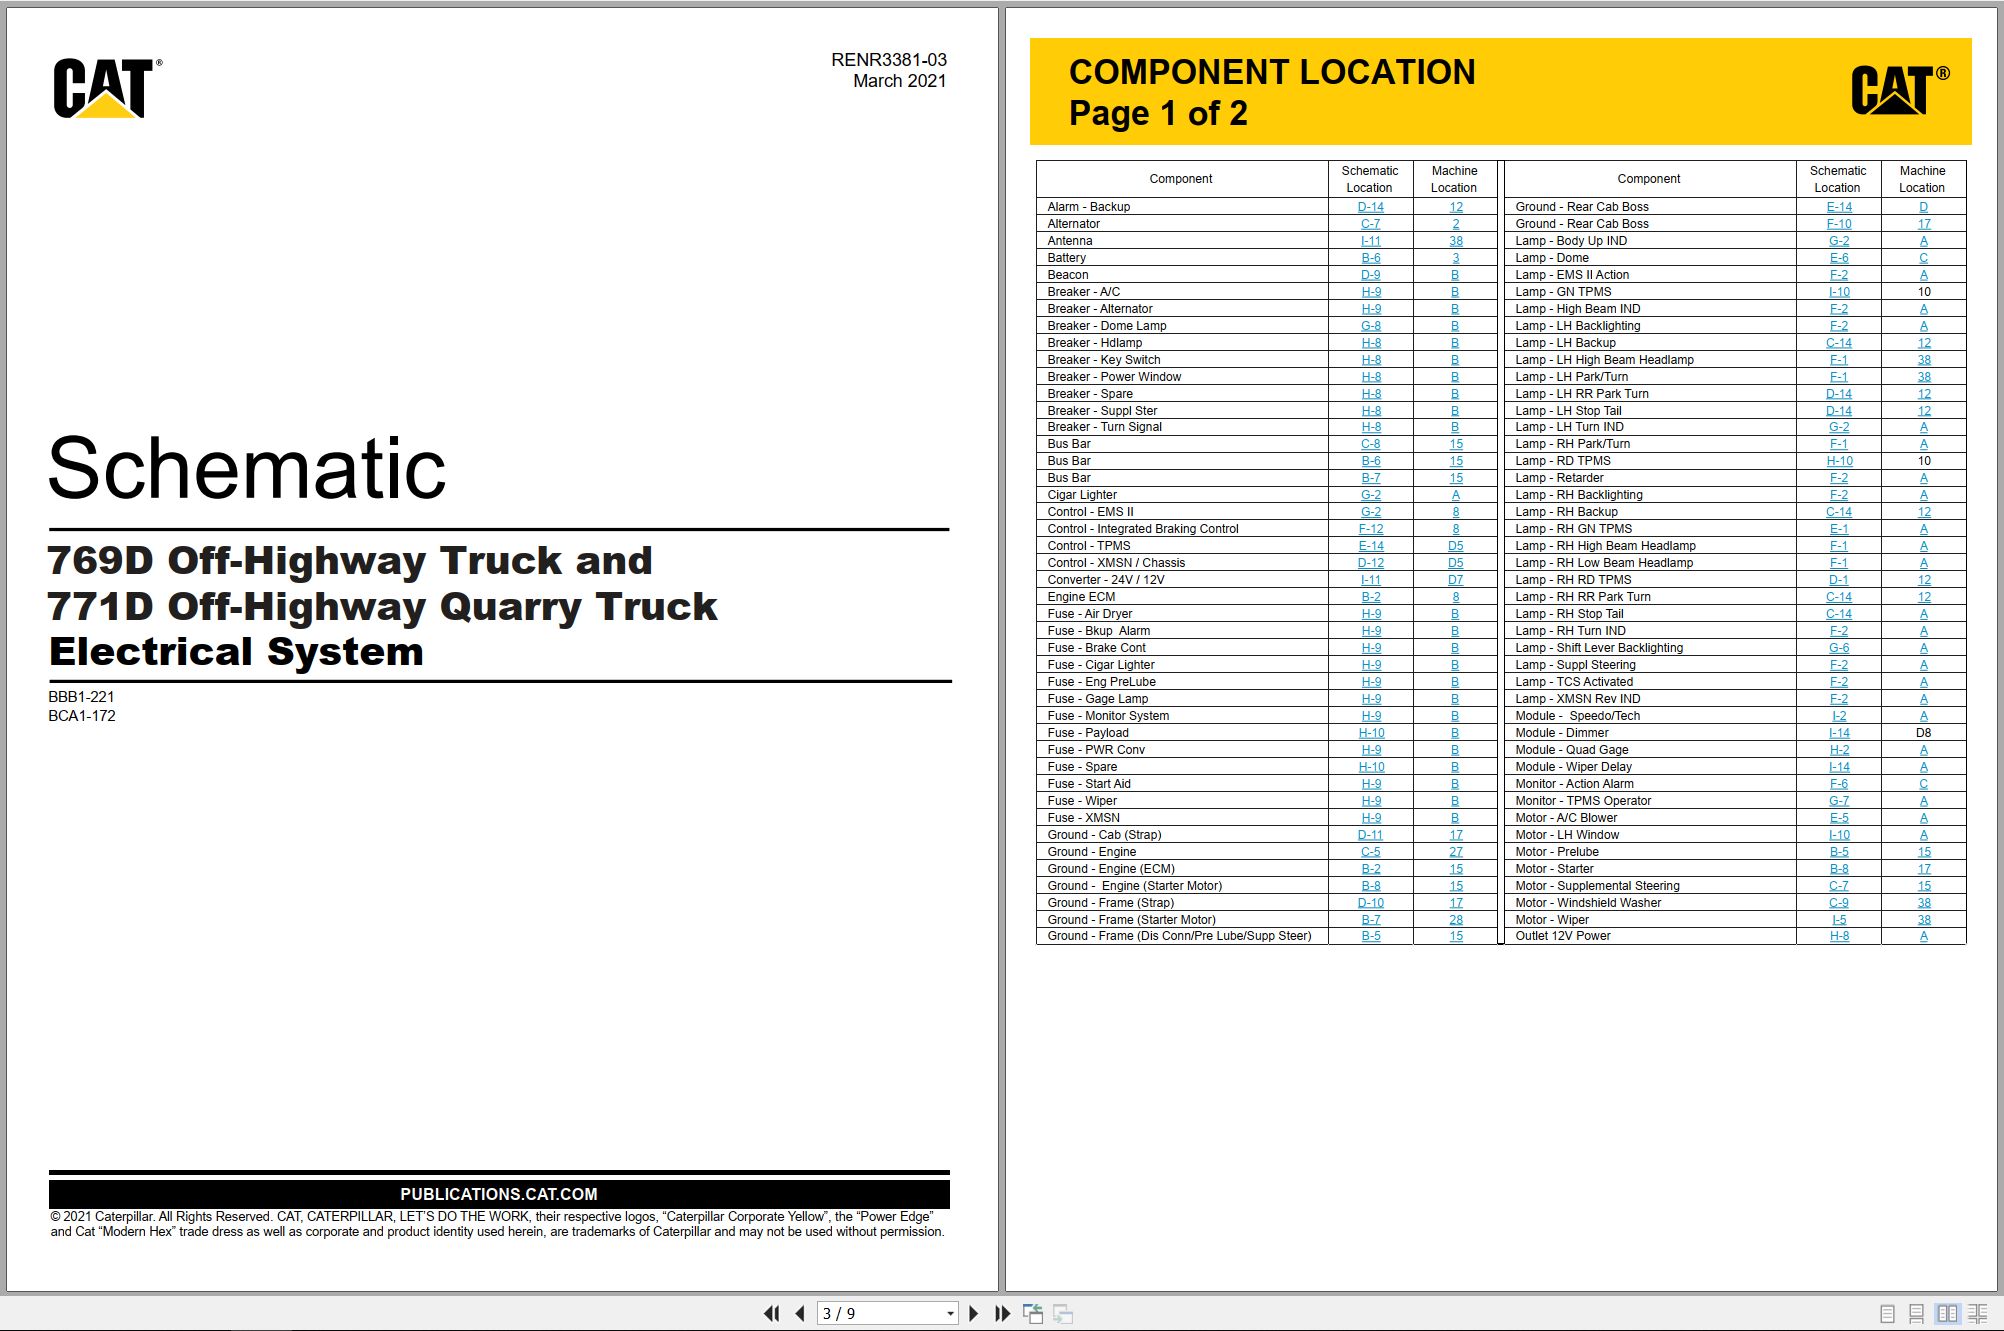The image size is (2004, 1331).
Task: Open schematic location G-8 for Breaker - Dome Lamp
Action: [x=1370, y=326]
